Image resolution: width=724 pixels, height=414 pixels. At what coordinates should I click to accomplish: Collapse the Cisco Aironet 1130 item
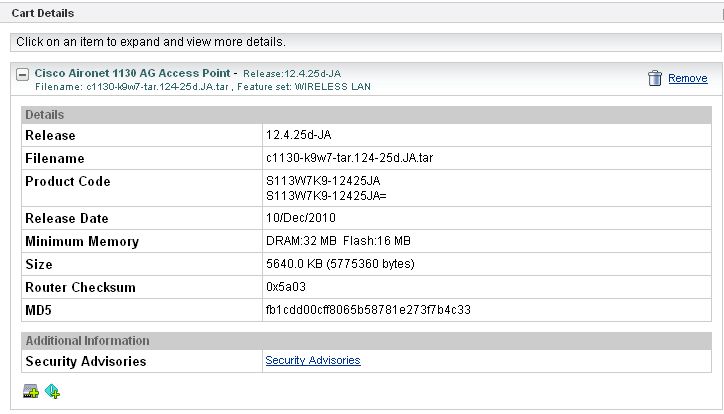pyautogui.click(x=22, y=74)
